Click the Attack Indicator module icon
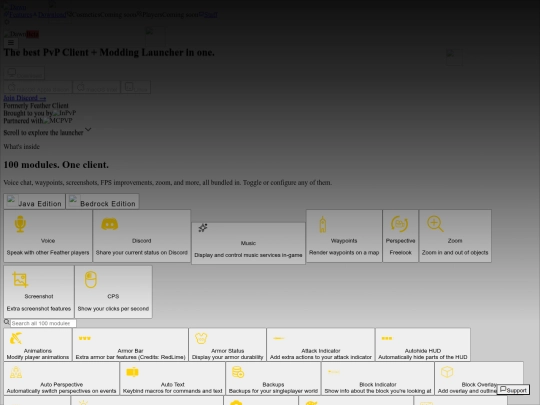Screen dimensions: 540x405 [279, 338]
